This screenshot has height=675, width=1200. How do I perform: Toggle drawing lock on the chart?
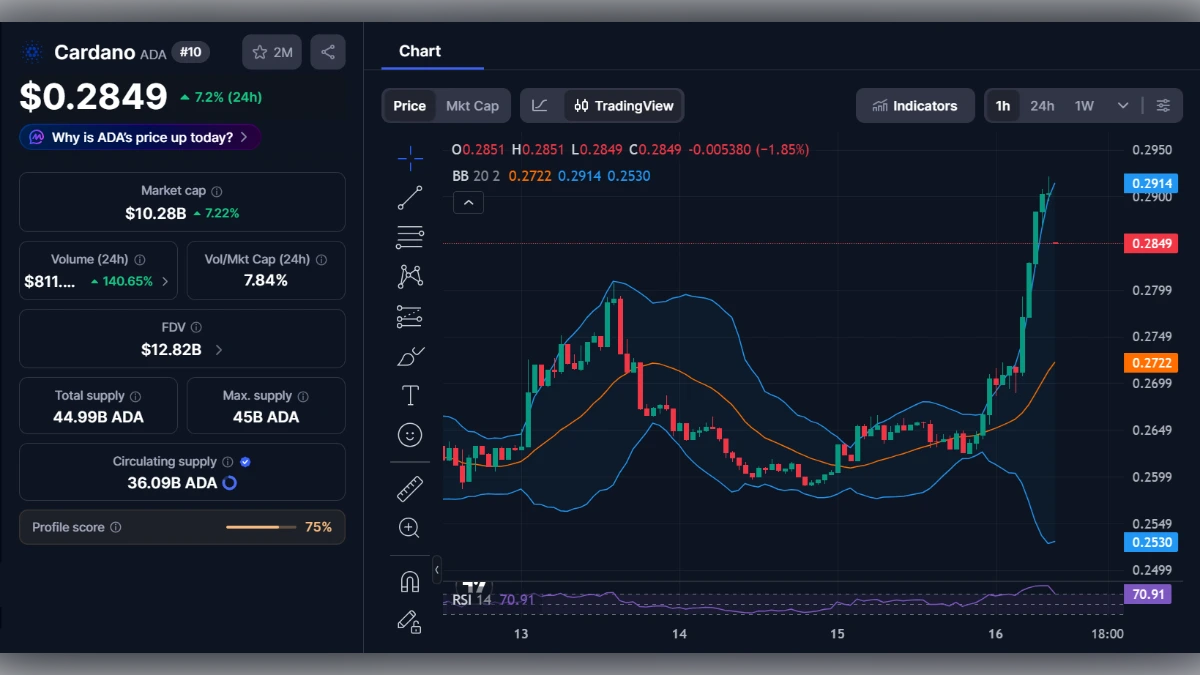pos(410,622)
